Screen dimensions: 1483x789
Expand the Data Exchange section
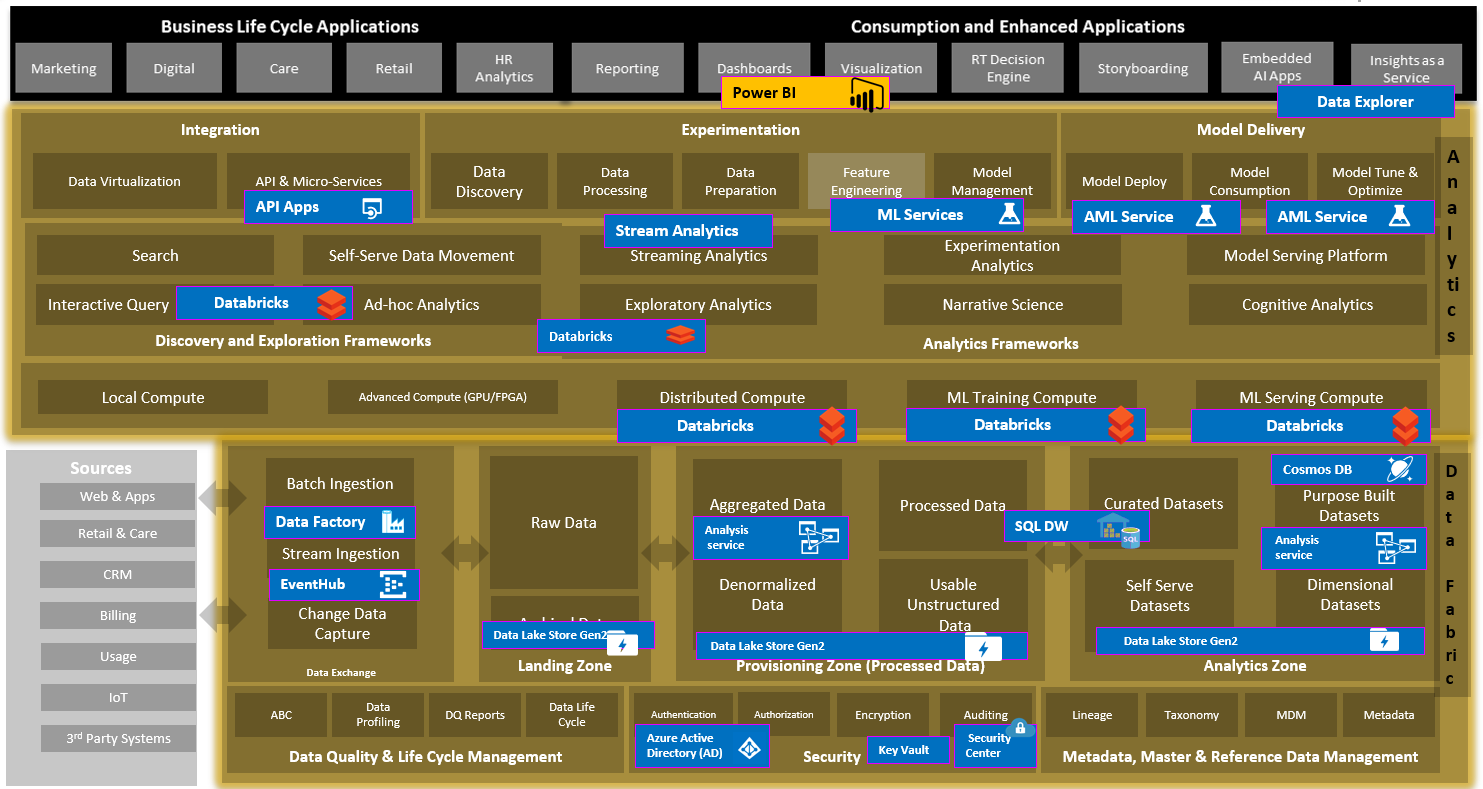(341, 672)
